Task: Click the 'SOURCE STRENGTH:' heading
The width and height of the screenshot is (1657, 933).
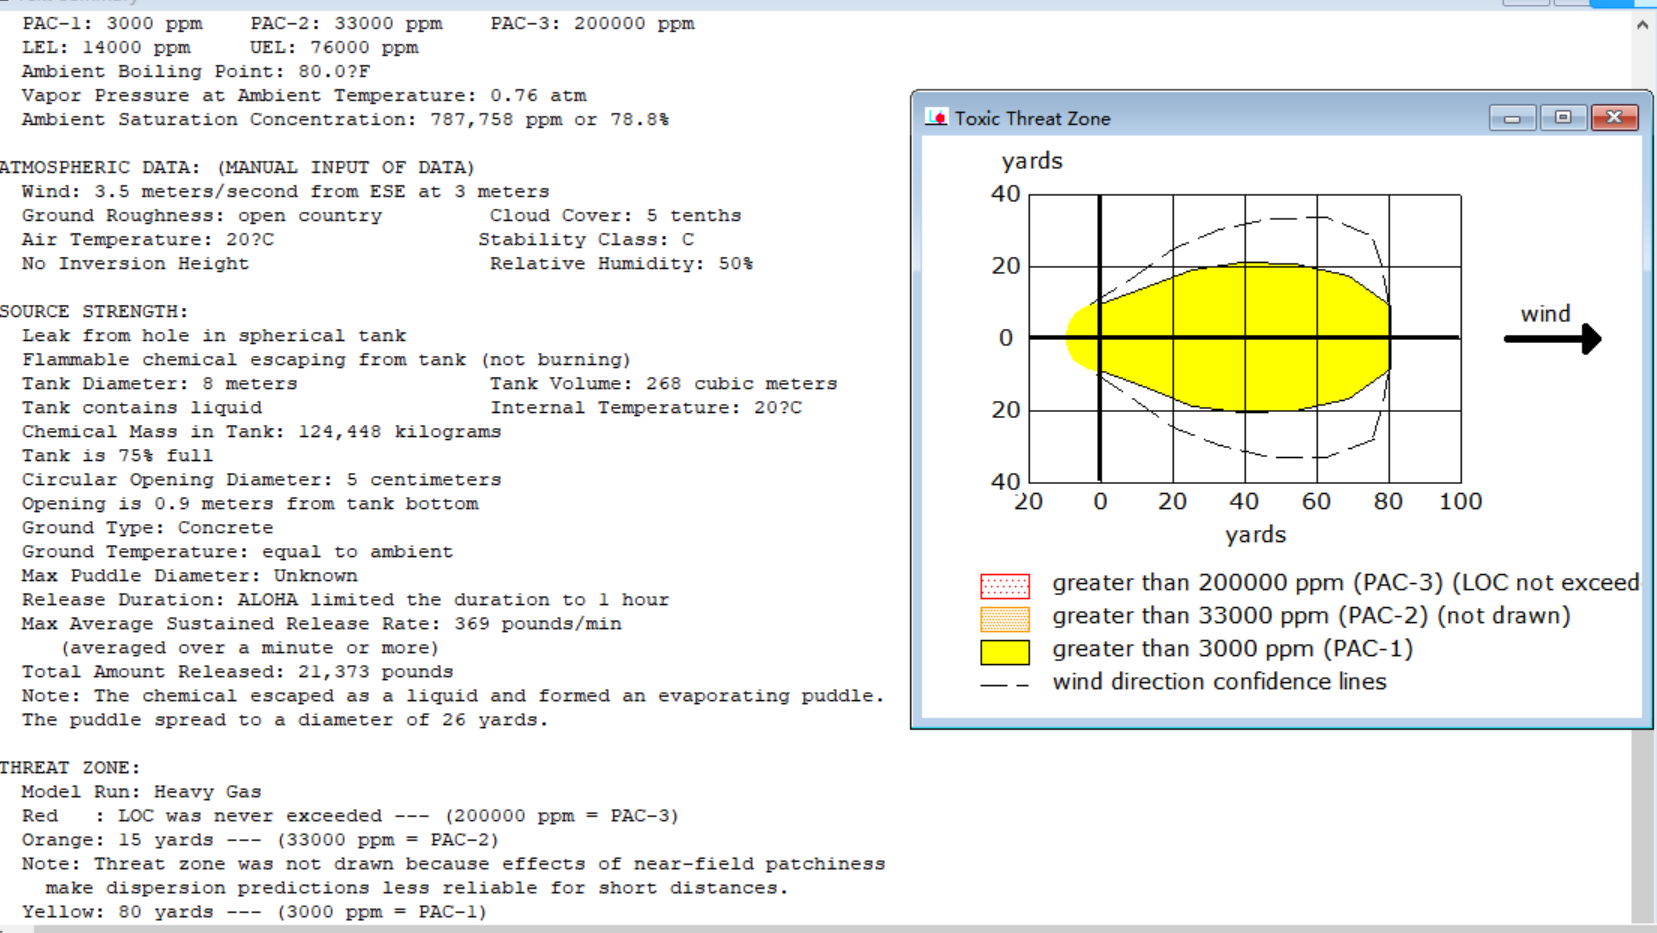Action: 94,311
